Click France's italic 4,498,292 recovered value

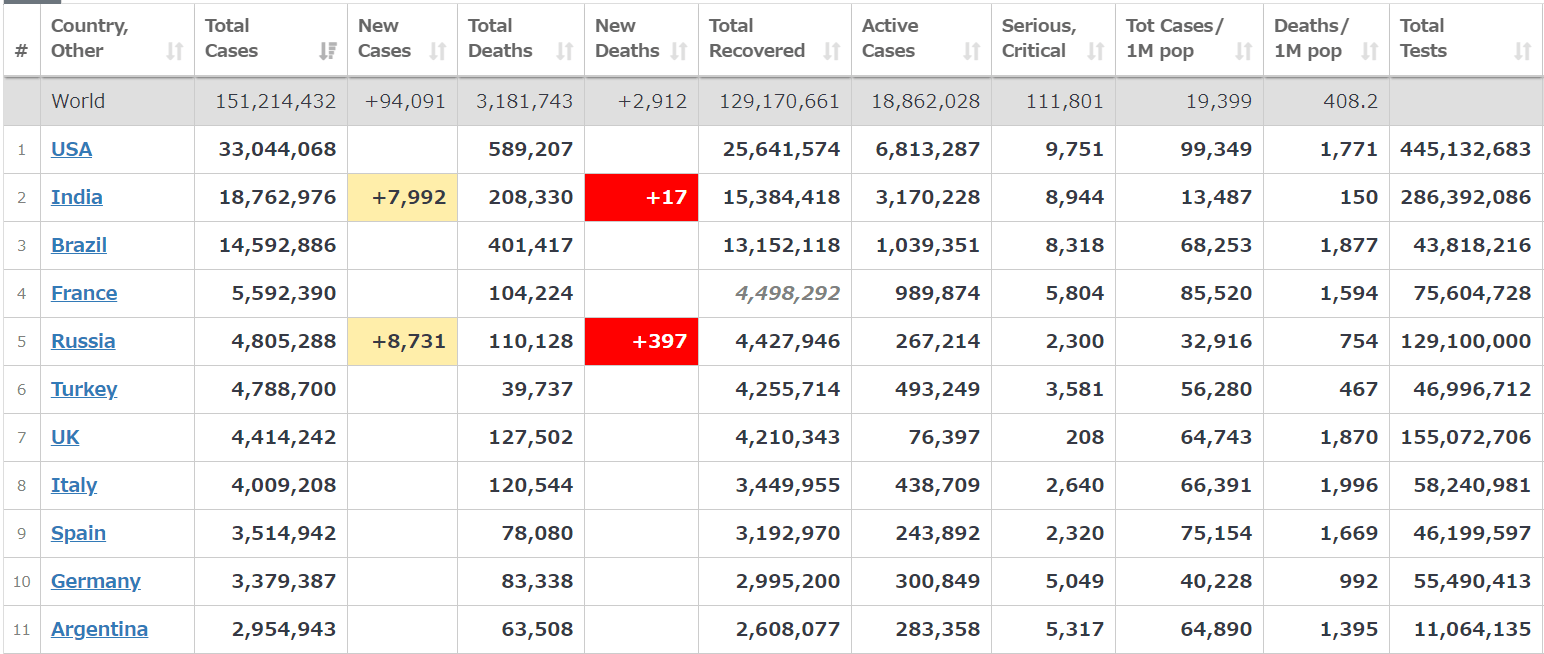pos(787,293)
